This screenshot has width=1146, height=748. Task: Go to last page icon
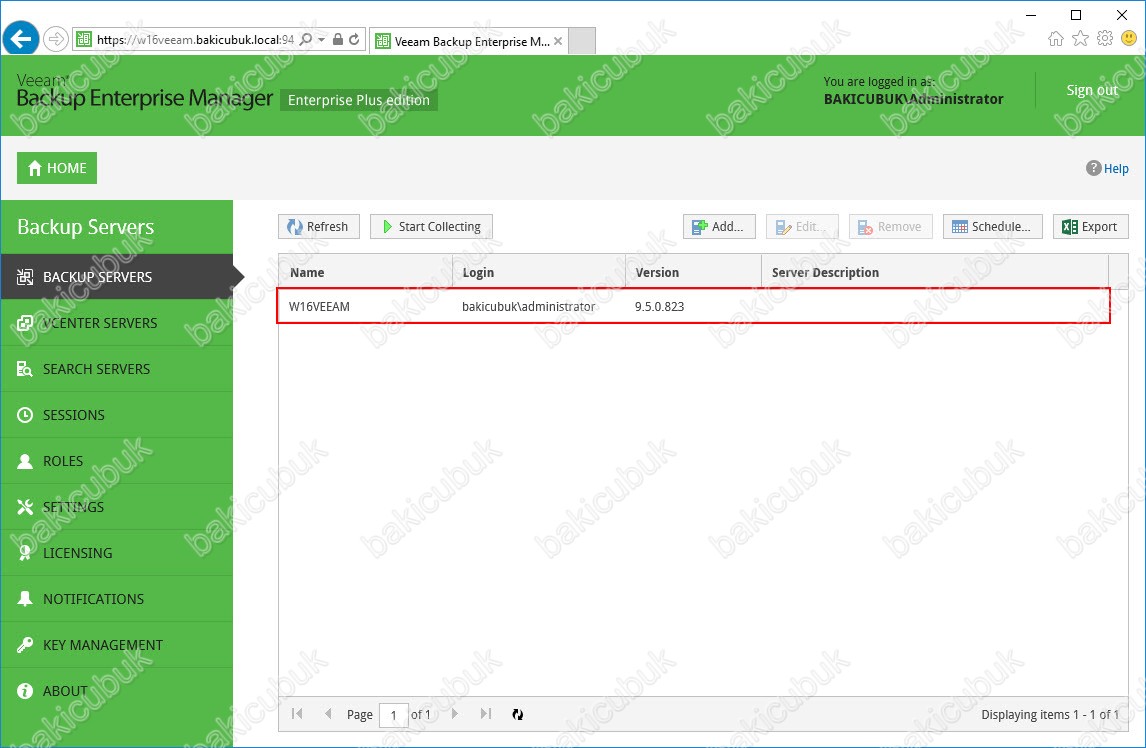pos(486,714)
